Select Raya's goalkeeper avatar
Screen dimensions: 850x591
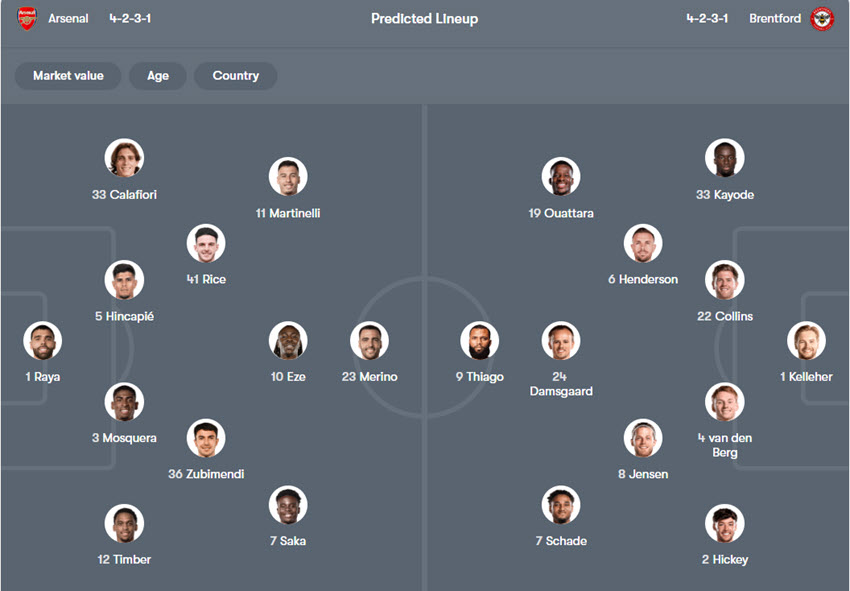[43, 341]
